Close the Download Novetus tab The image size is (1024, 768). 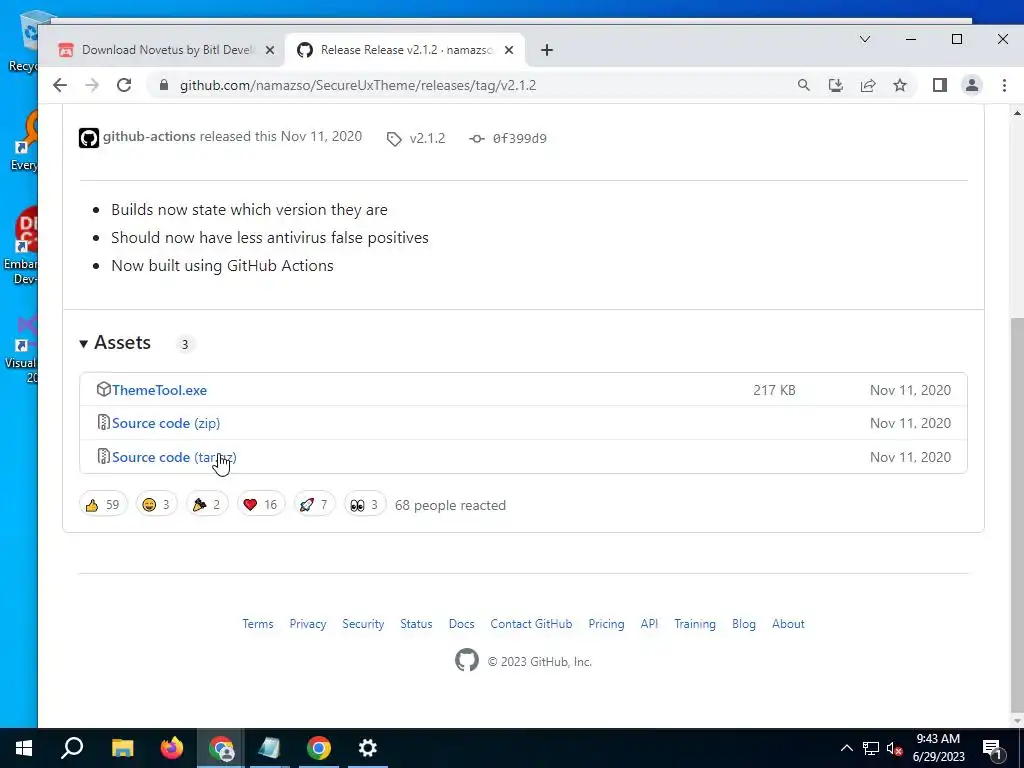click(x=270, y=50)
